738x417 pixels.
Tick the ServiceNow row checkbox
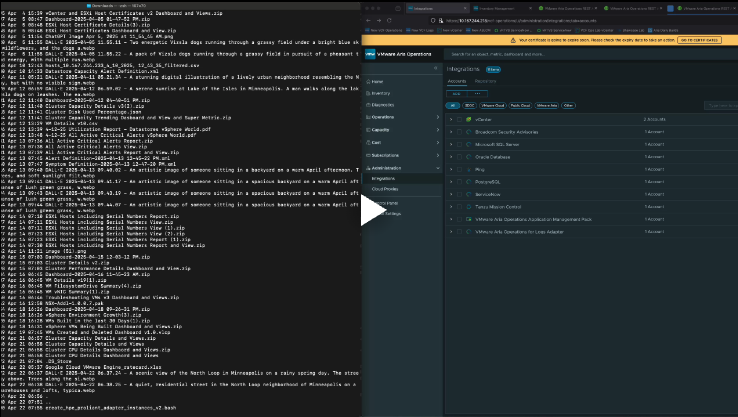(x=459, y=194)
